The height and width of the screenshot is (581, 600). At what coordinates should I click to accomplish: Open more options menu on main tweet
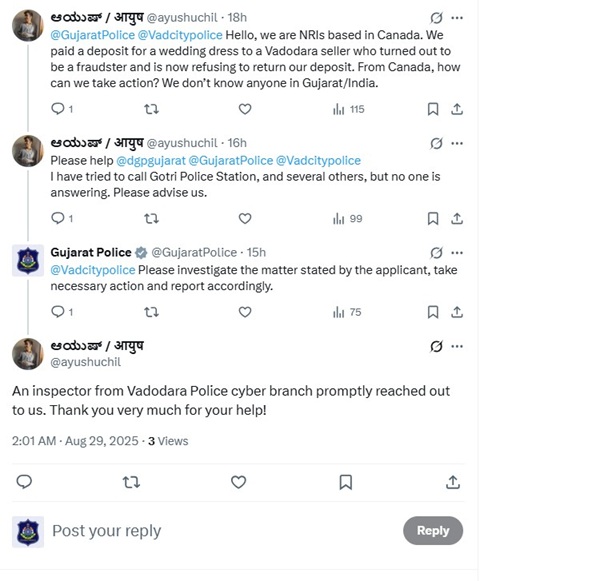coord(457,347)
